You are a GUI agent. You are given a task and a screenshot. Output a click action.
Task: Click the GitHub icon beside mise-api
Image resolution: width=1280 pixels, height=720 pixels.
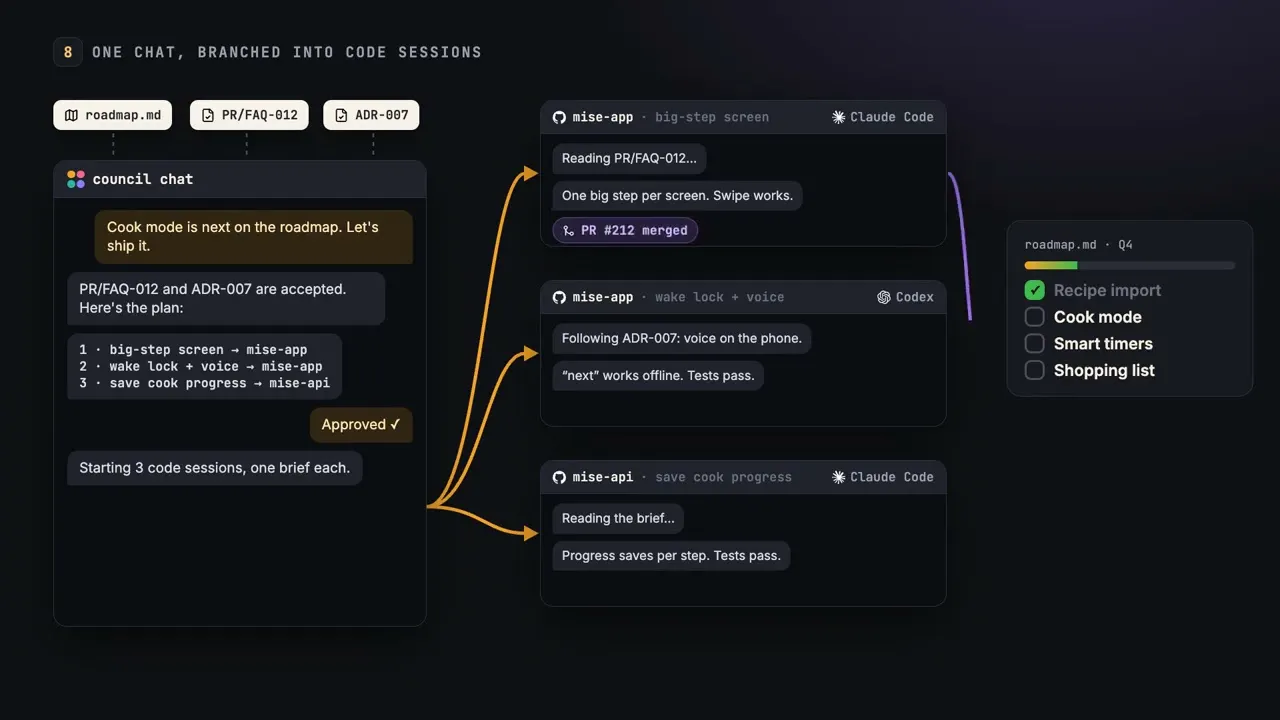click(560, 477)
